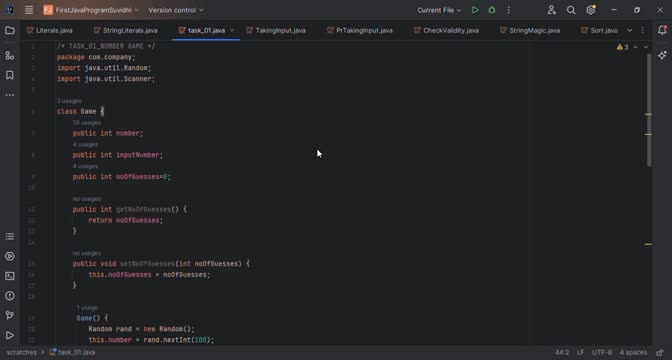The width and height of the screenshot is (672, 360).
Task: Open the AI Assistant sparkle icon
Action: 662,56
